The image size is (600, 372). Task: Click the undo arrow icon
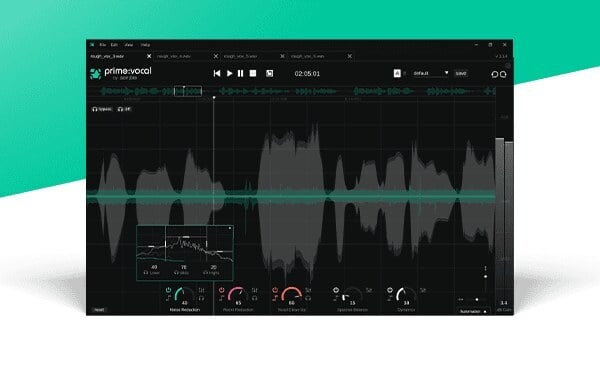pyautogui.click(x=494, y=74)
